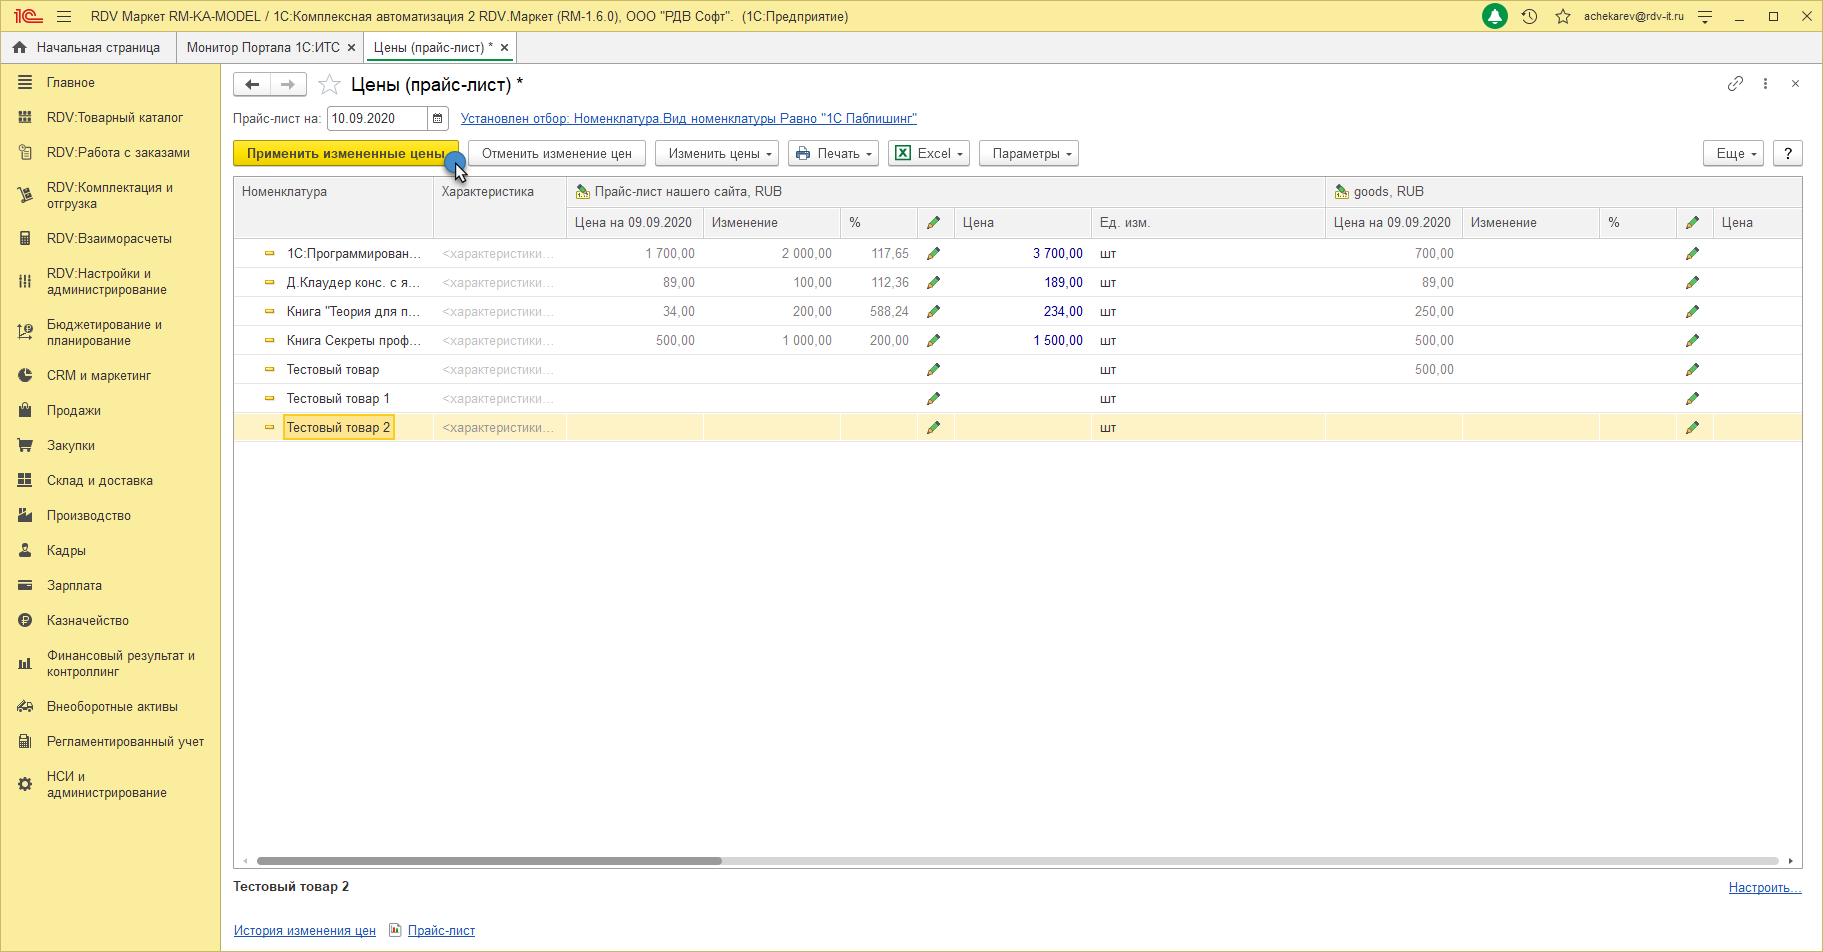1823x952 pixels.
Task: Click the back navigation arrow
Action: [252, 85]
